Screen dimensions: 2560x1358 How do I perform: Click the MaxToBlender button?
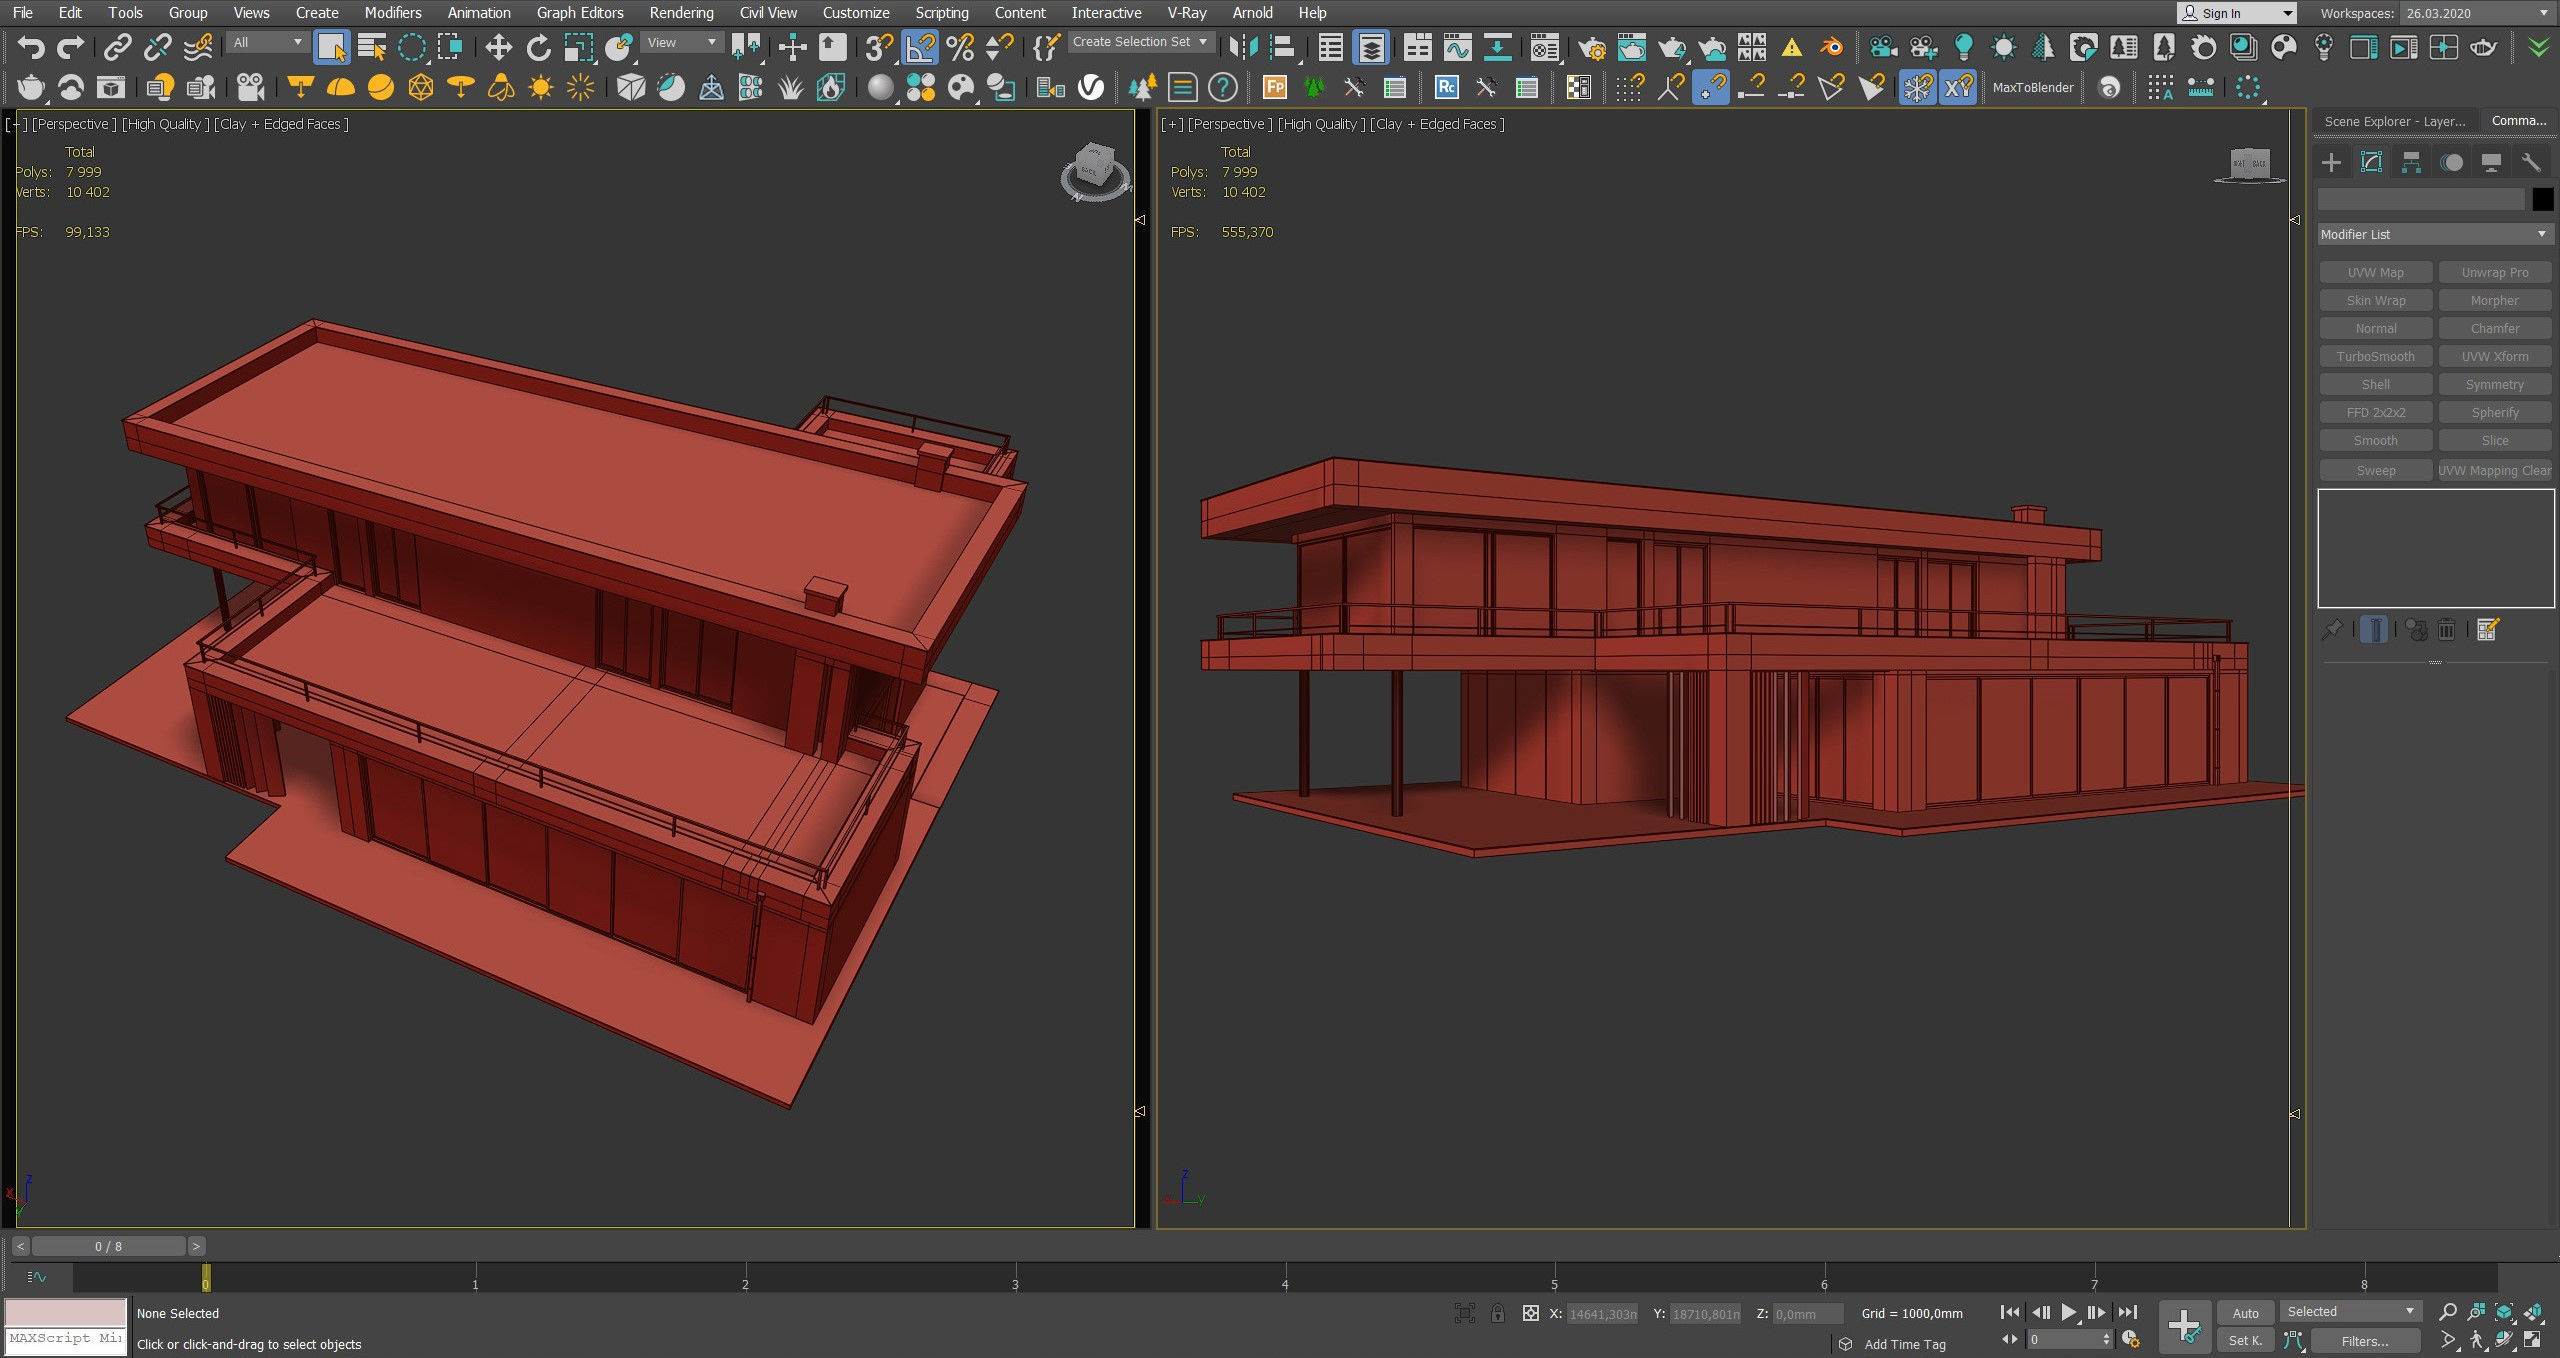(2033, 88)
